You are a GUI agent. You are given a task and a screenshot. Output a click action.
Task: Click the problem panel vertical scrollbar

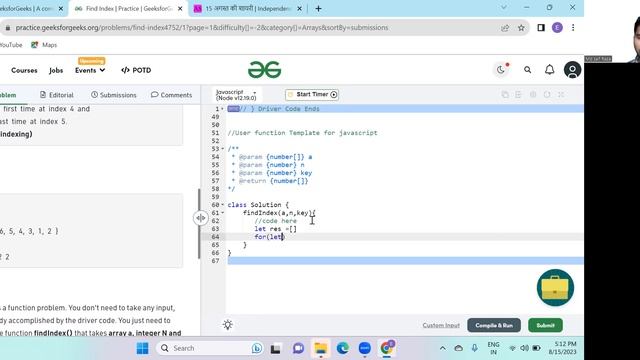coord(199,223)
